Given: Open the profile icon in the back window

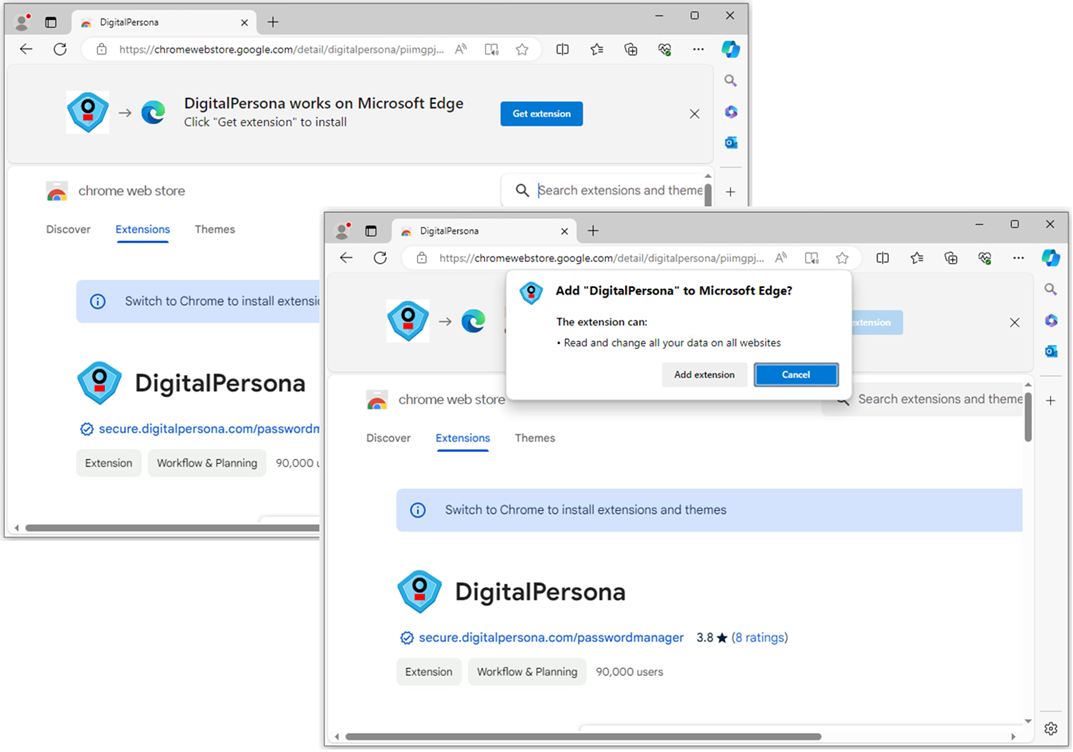Looking at the screenshot, I should click(22, 23).
